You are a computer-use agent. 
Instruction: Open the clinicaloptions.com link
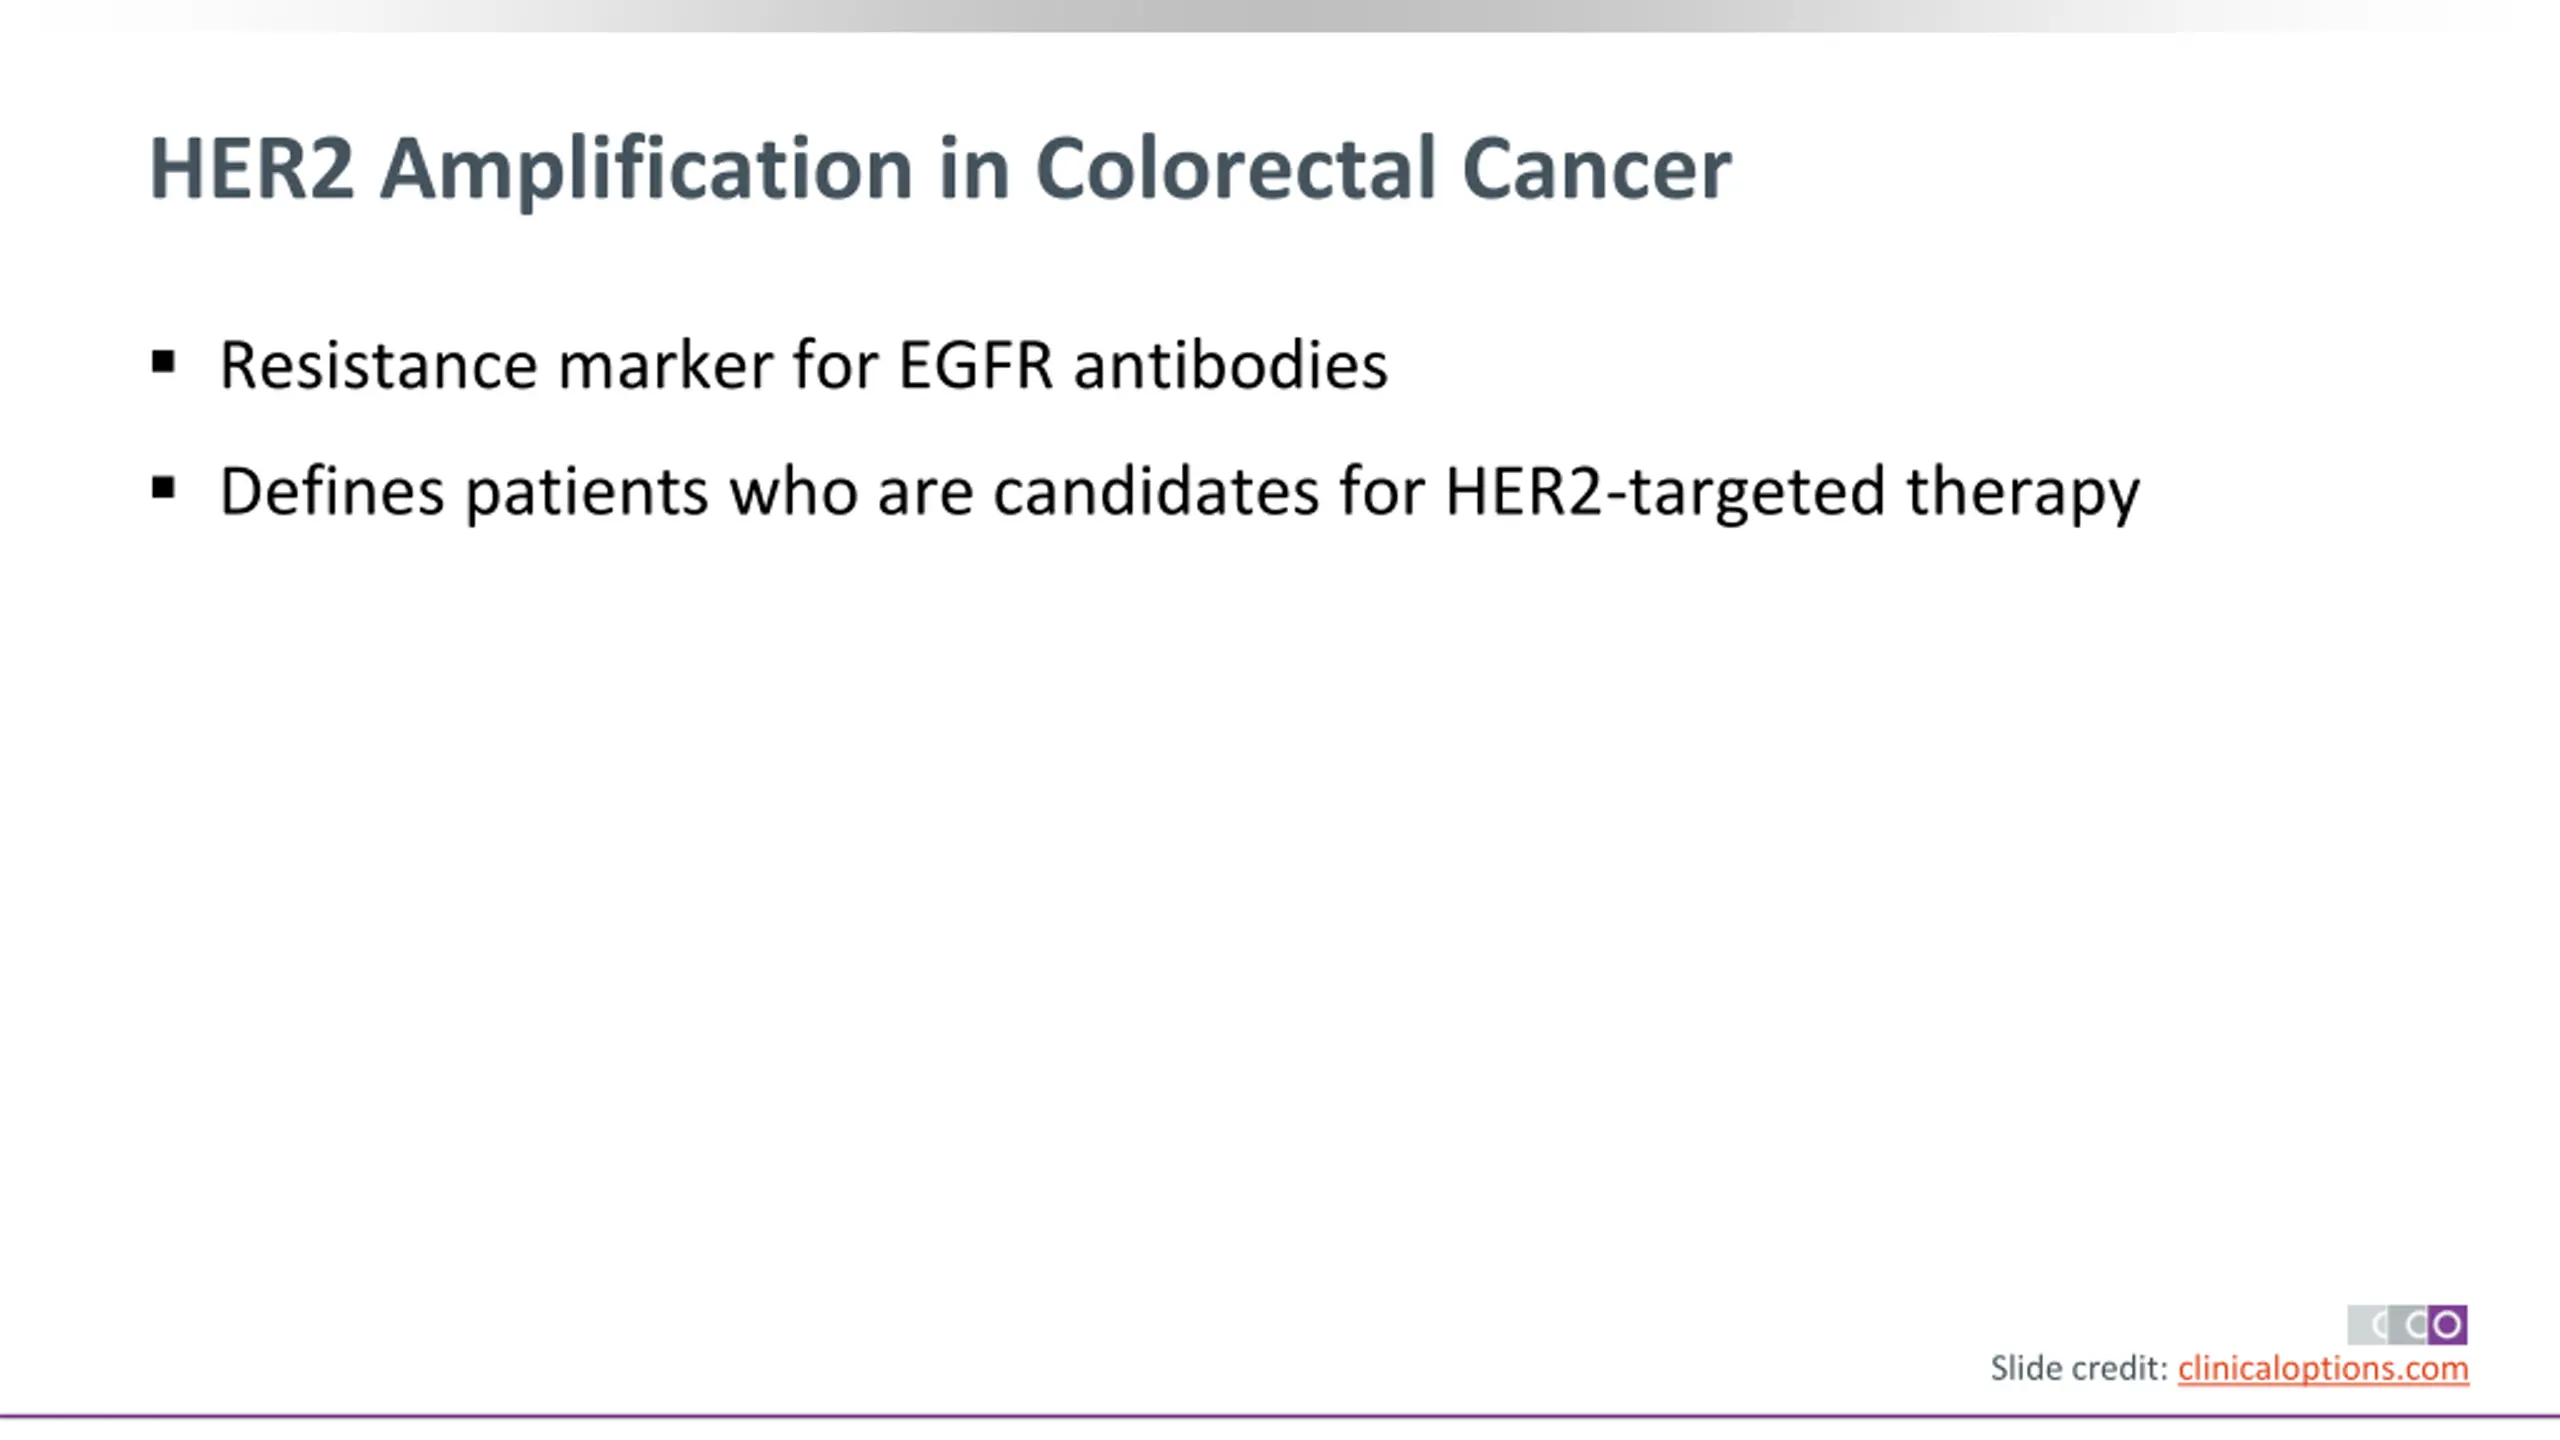click(2323, 1368)
